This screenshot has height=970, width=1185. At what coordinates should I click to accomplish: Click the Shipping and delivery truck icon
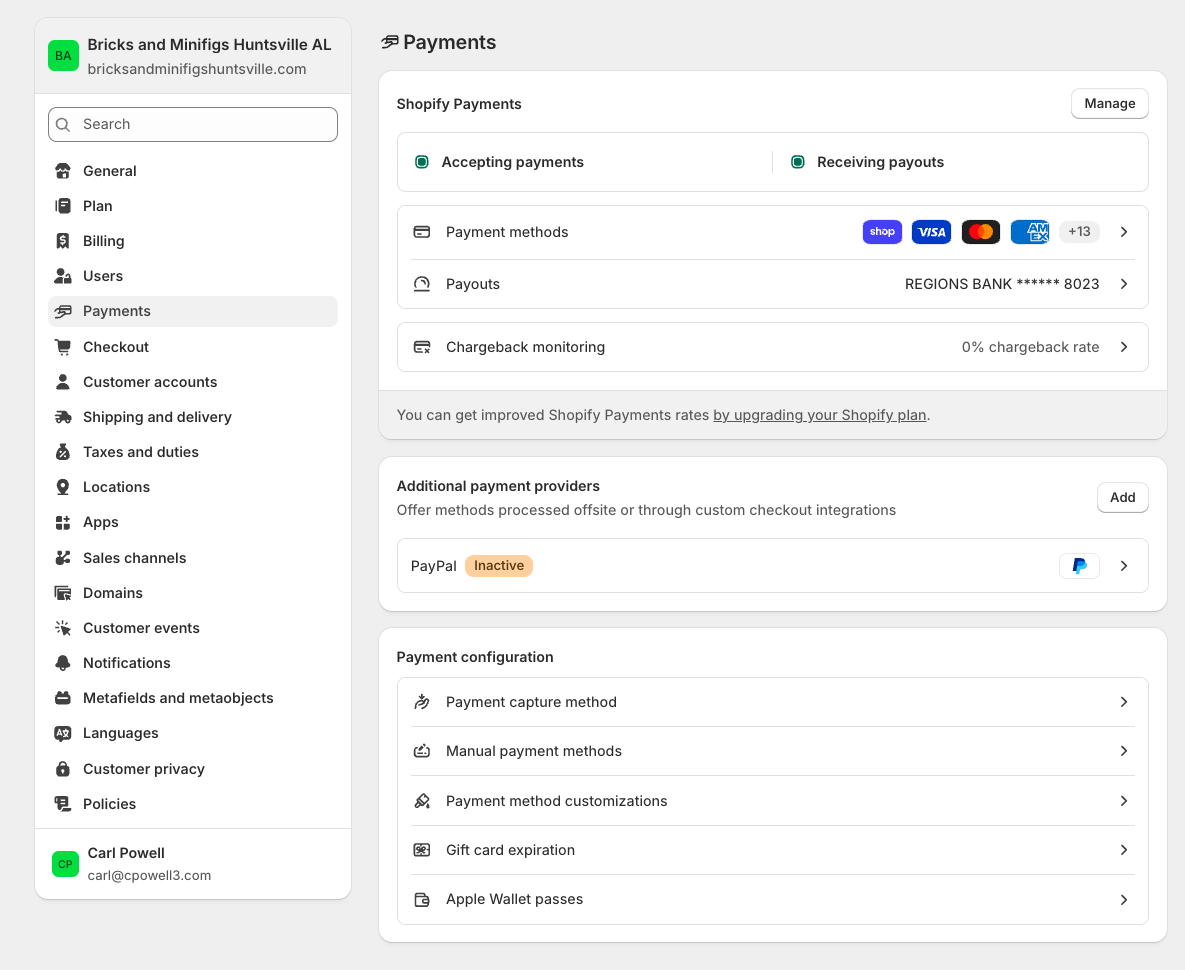[x=63, y=417]
